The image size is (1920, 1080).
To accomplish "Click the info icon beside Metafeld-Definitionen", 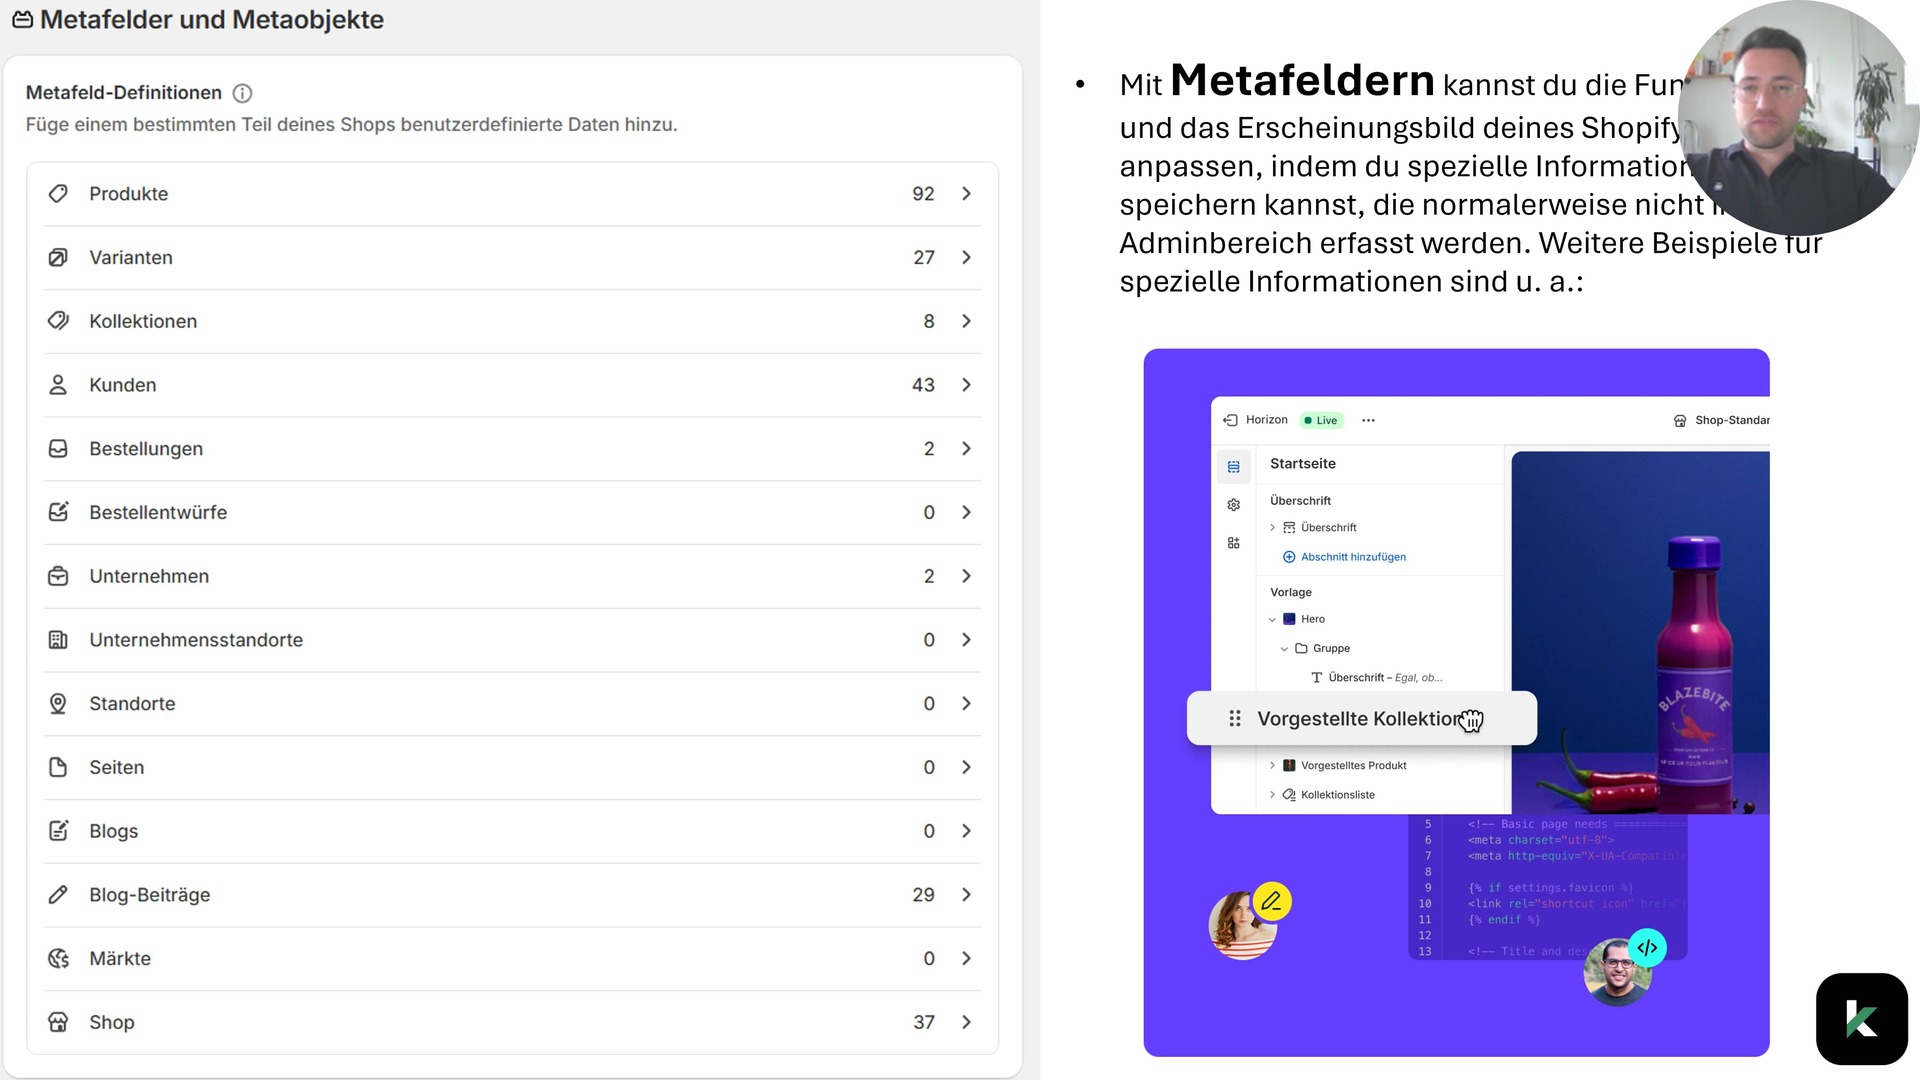I will click(242, 93).
